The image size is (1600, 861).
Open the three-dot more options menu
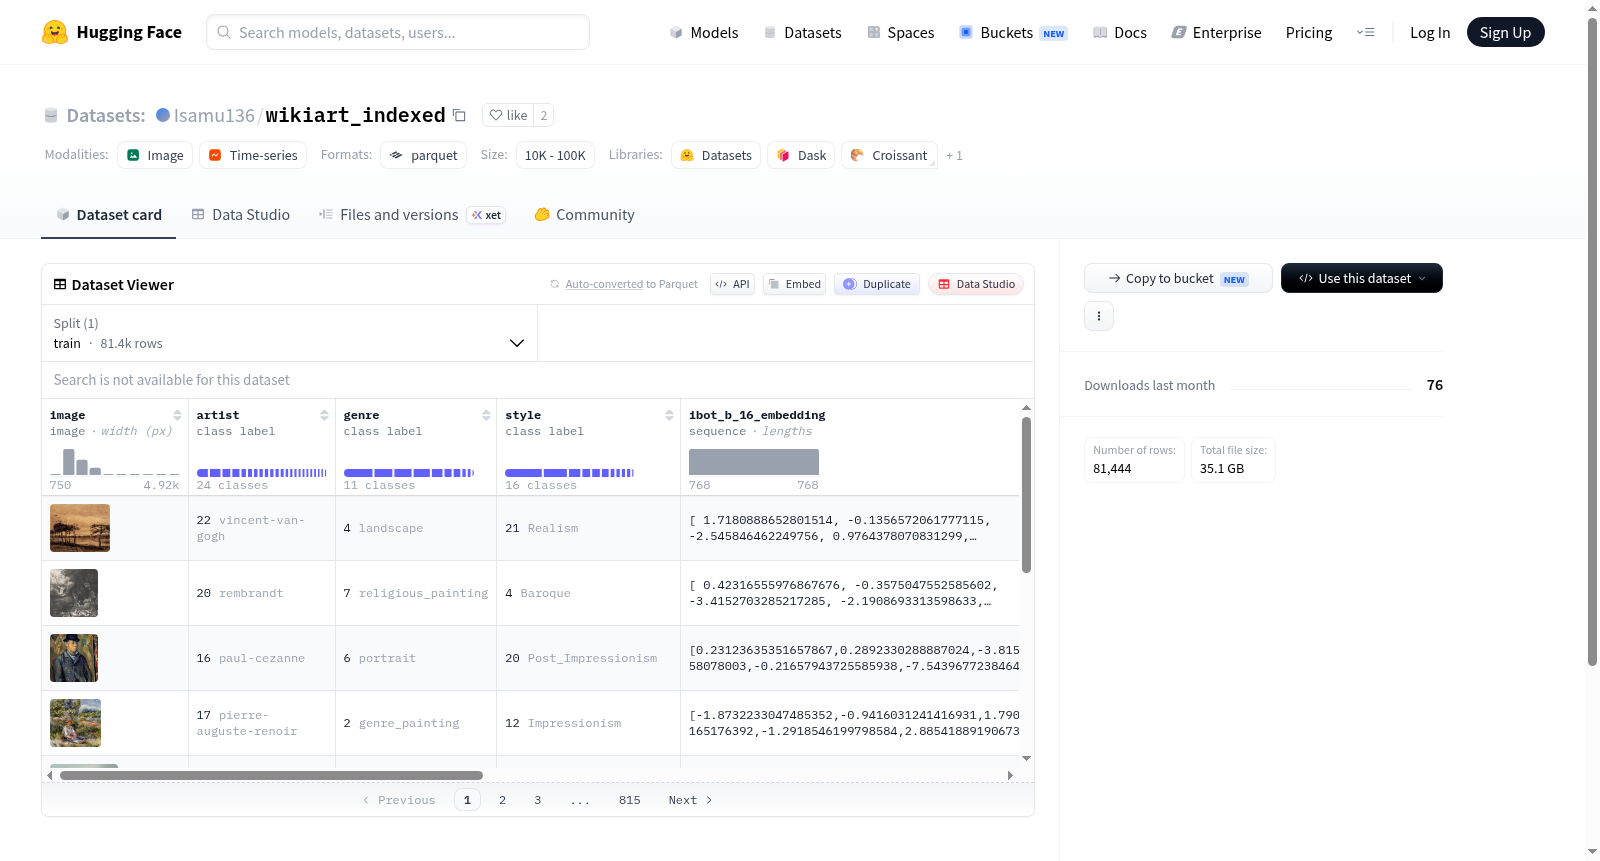(1099, 316)
